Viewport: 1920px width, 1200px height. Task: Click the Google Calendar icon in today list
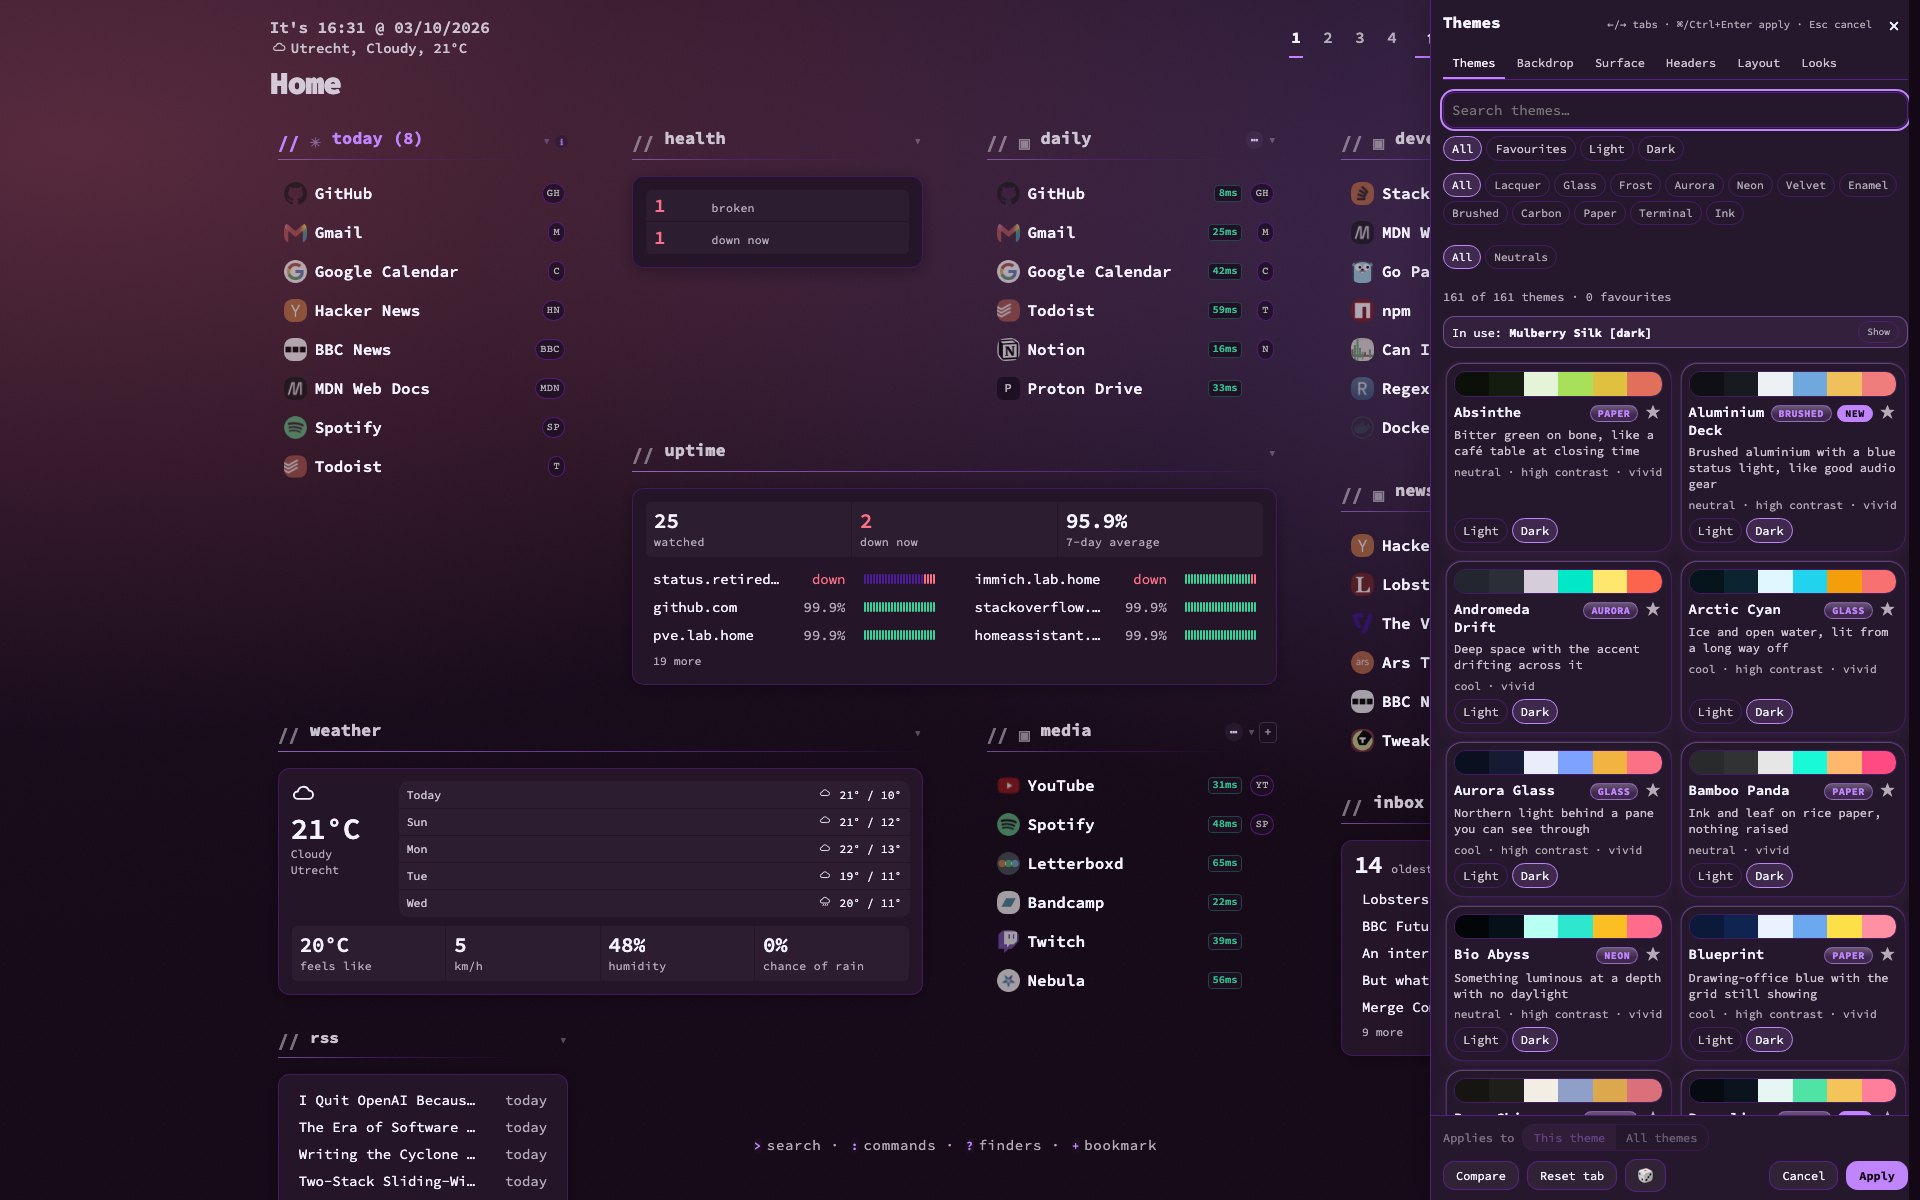(x=295, y=272)
